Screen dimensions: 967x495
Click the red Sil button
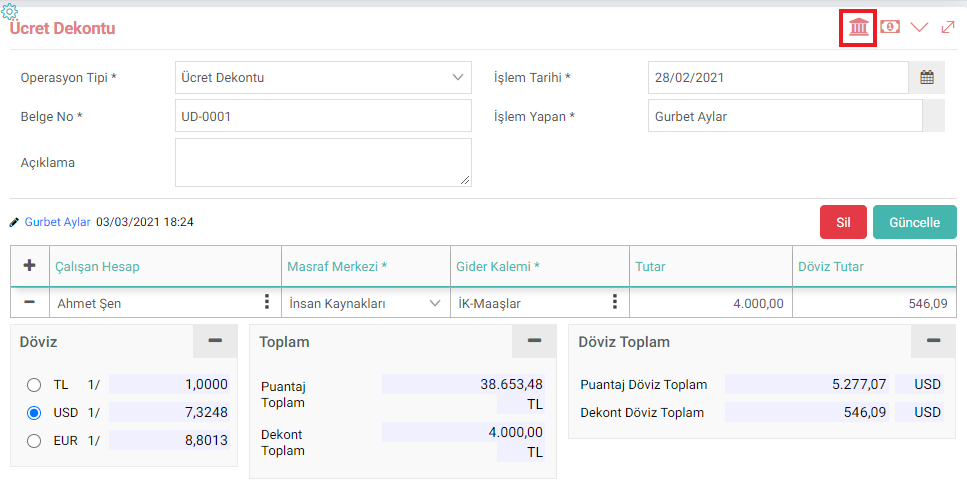click(843, 222)
